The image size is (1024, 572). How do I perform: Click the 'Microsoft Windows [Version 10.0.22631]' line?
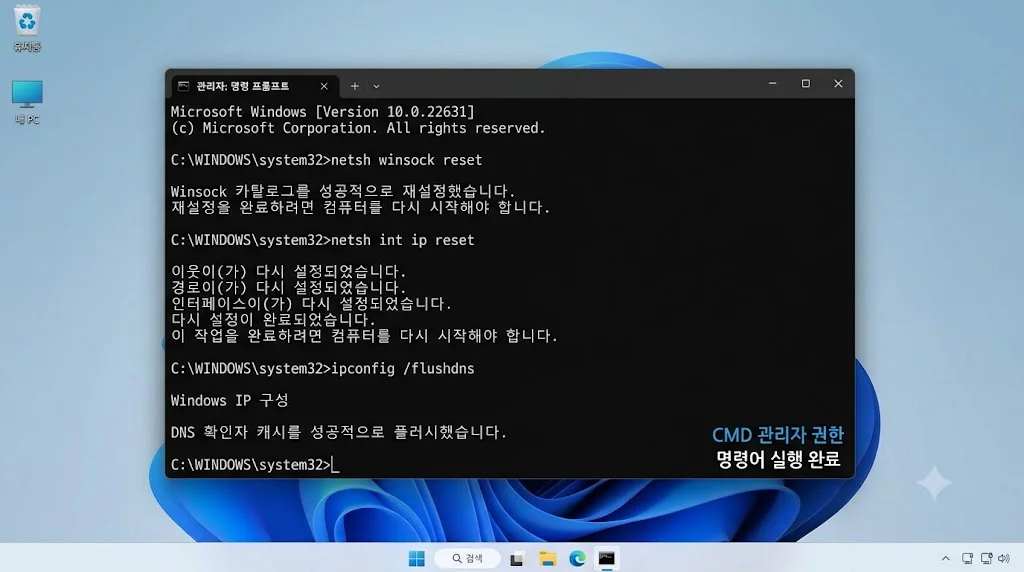(323, 112)
